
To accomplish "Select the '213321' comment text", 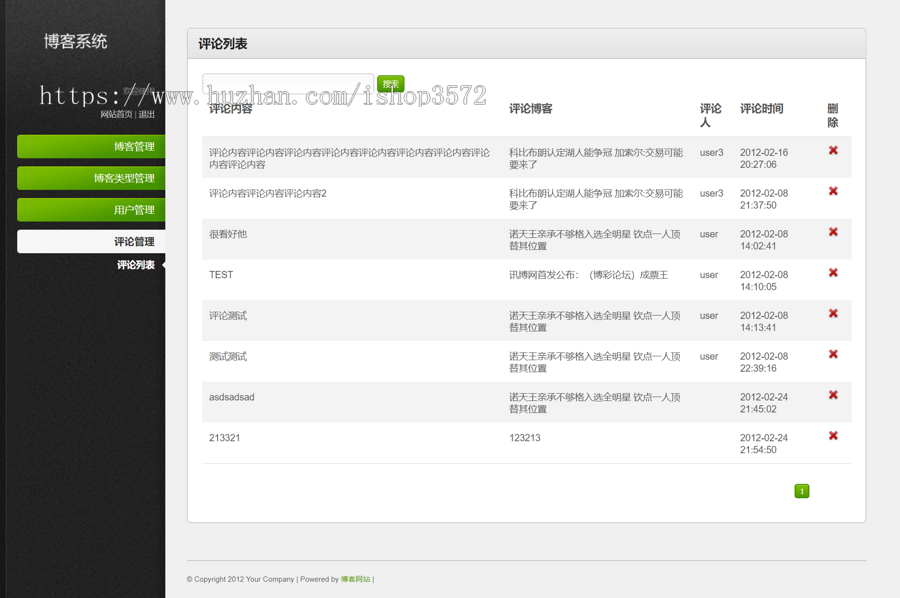I will coord(224,438).
